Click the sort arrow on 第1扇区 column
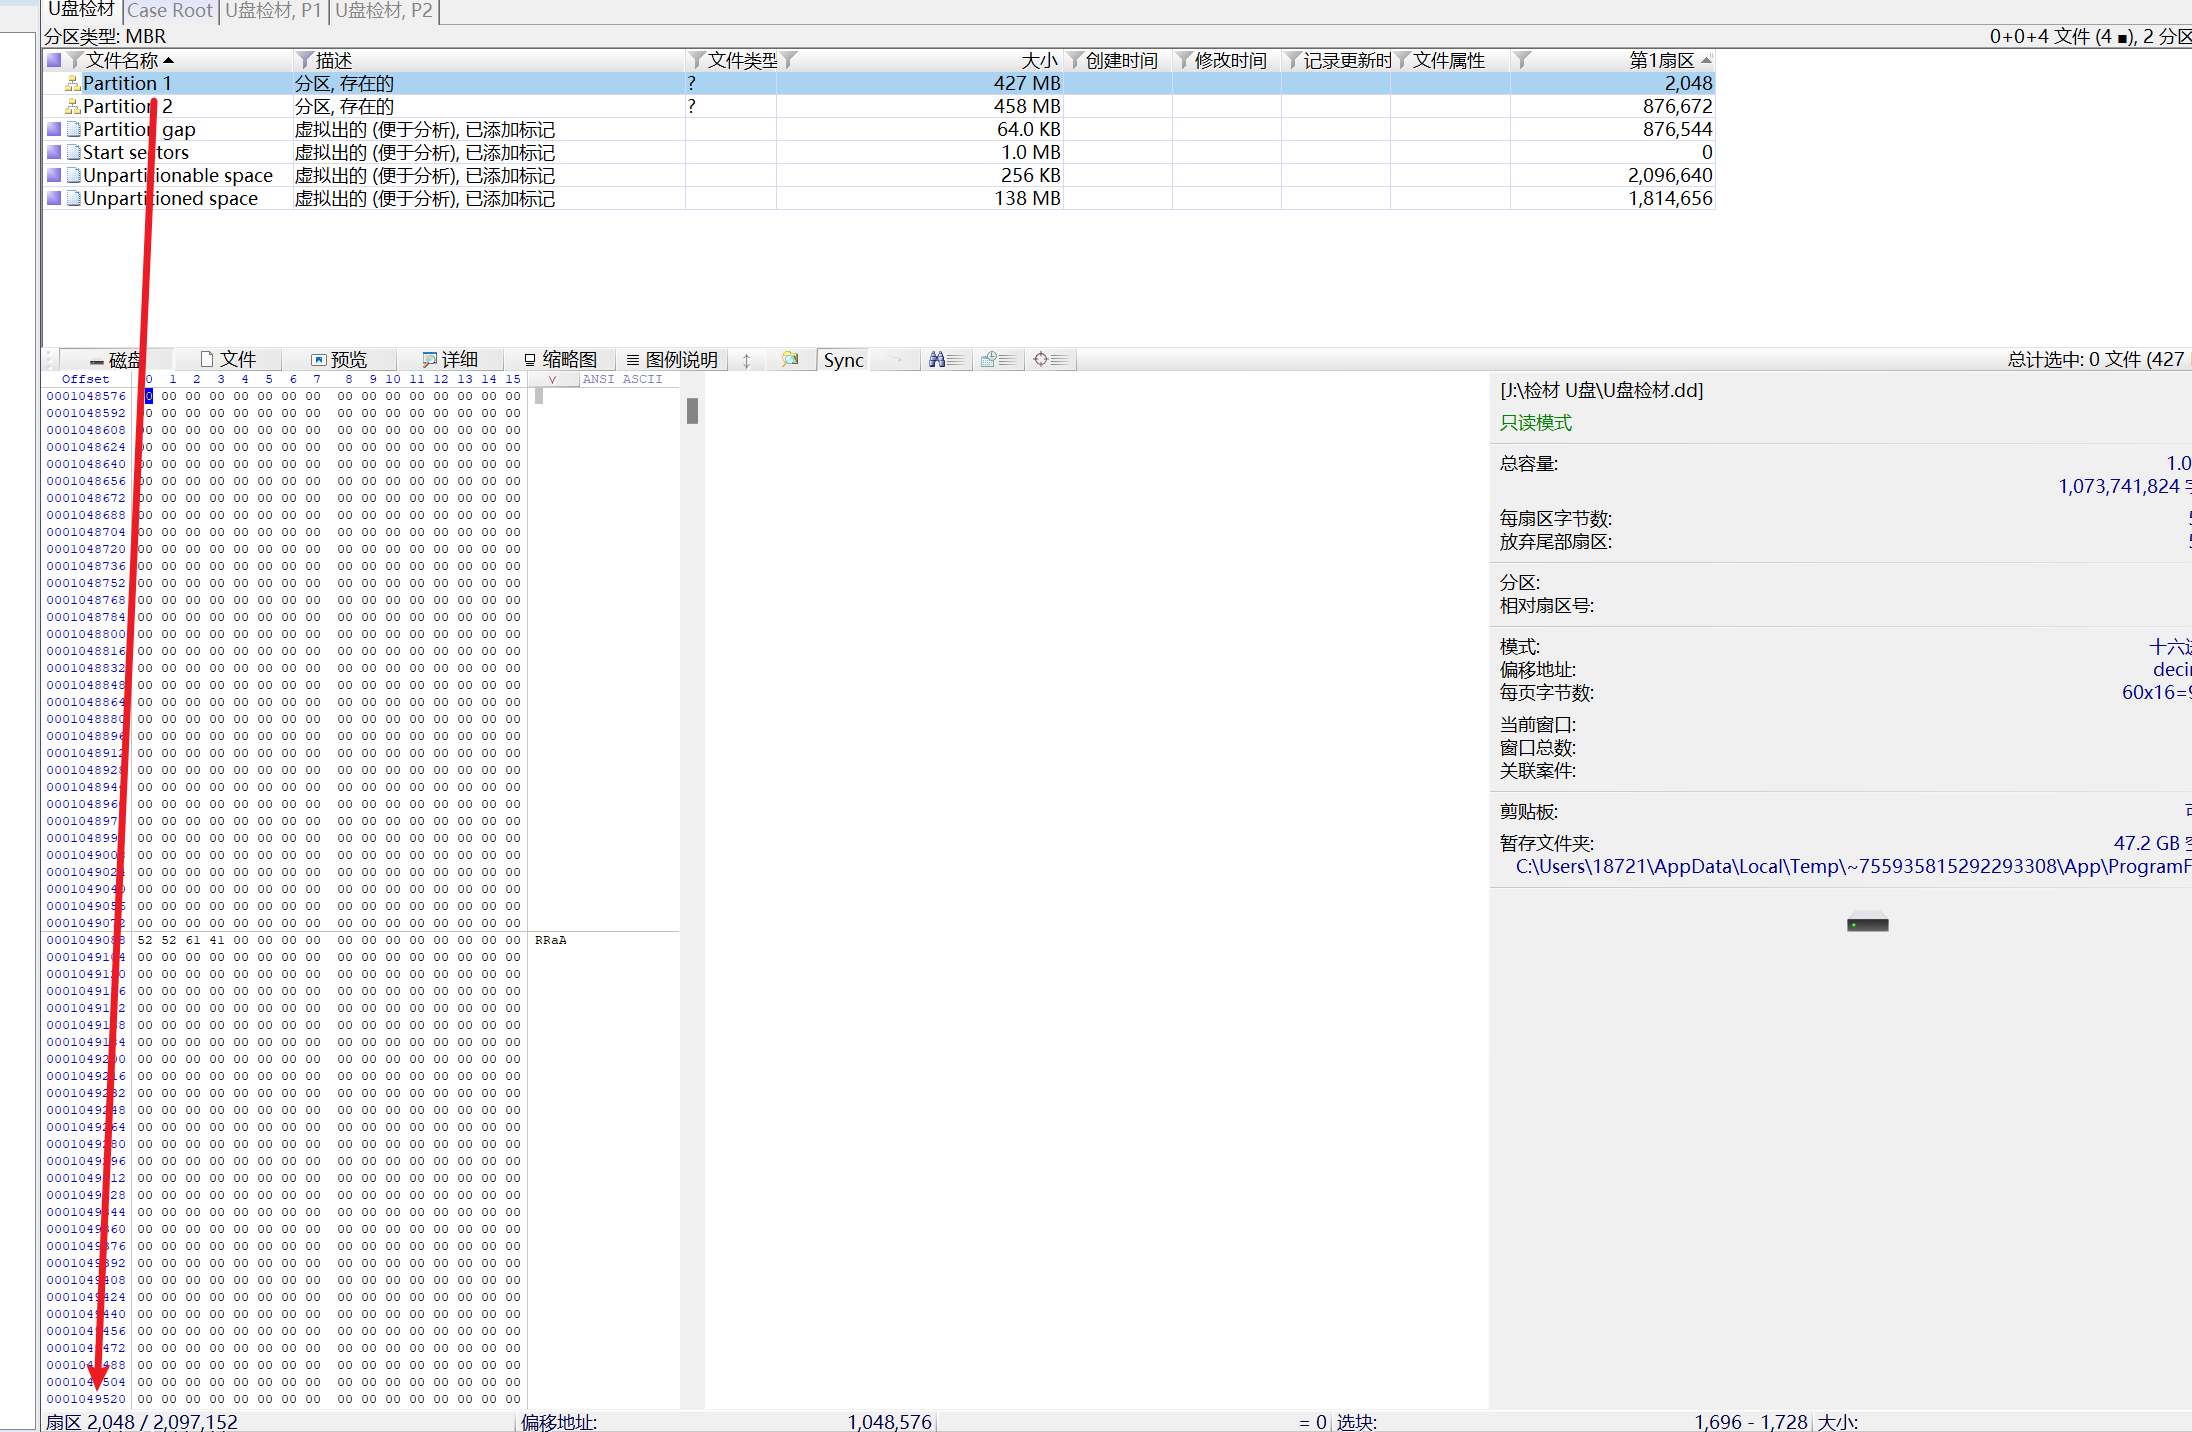This screenshot has height=1432, width=2192. pyautogui.click(x=1706, y=61)
